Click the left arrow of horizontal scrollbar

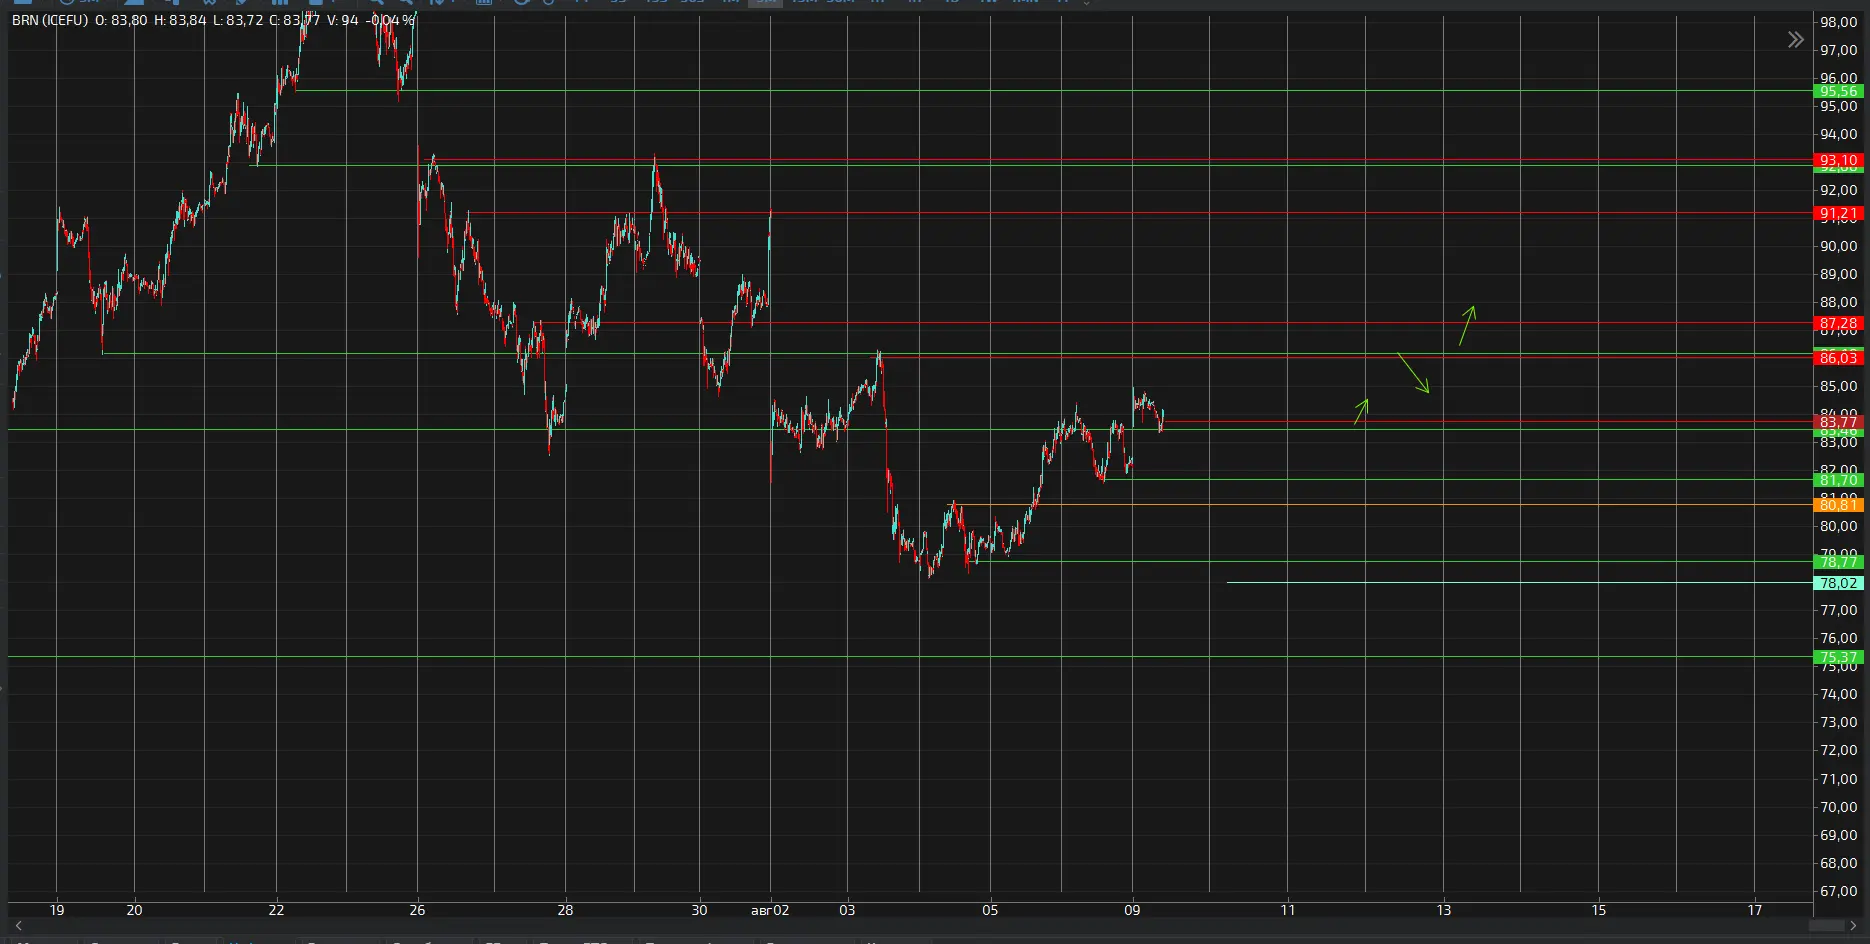[x=18, y=926]
